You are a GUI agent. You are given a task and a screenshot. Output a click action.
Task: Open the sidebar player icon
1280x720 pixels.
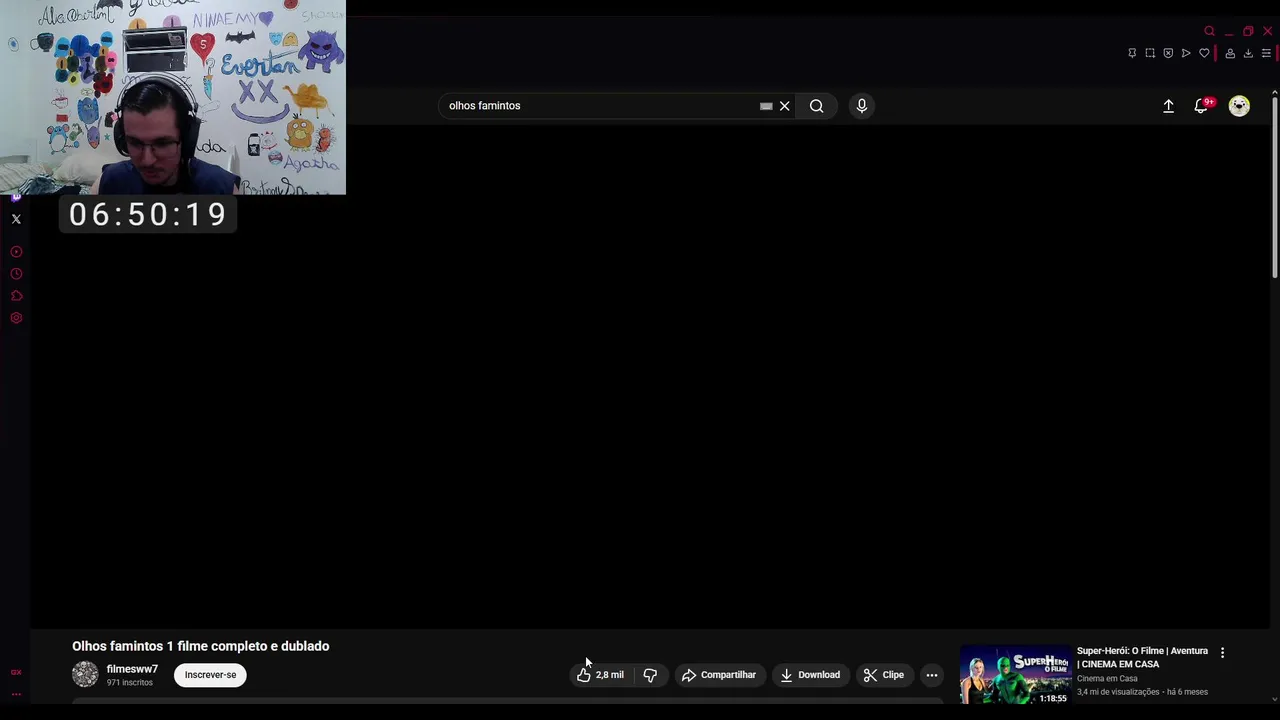[x=16, y=252]
